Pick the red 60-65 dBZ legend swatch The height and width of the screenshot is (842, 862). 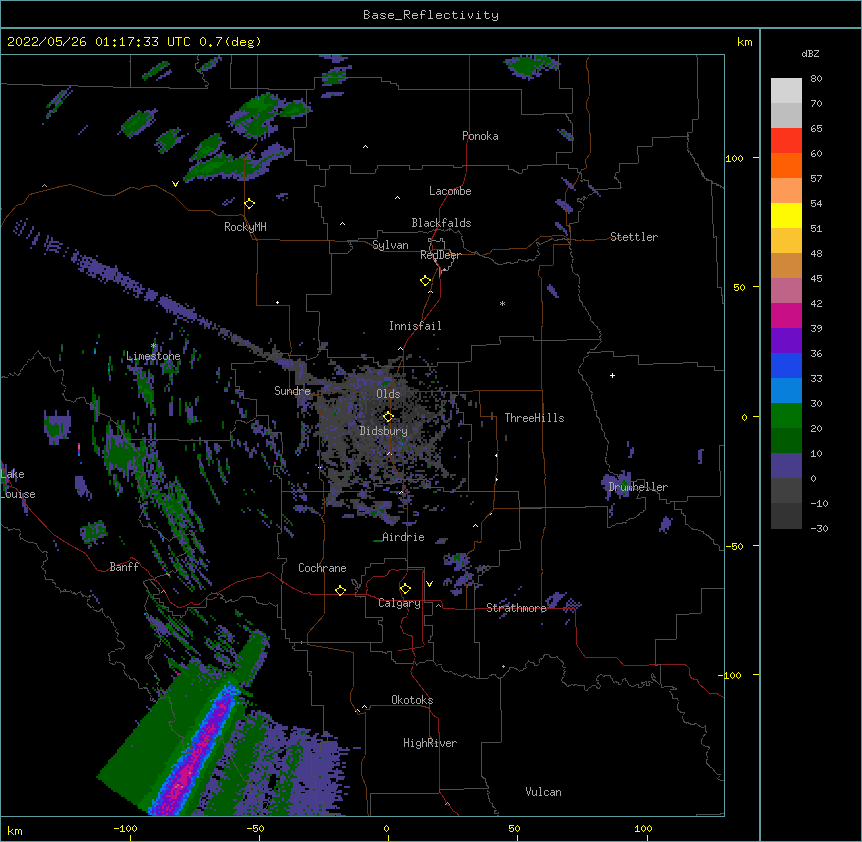point(786,141)
